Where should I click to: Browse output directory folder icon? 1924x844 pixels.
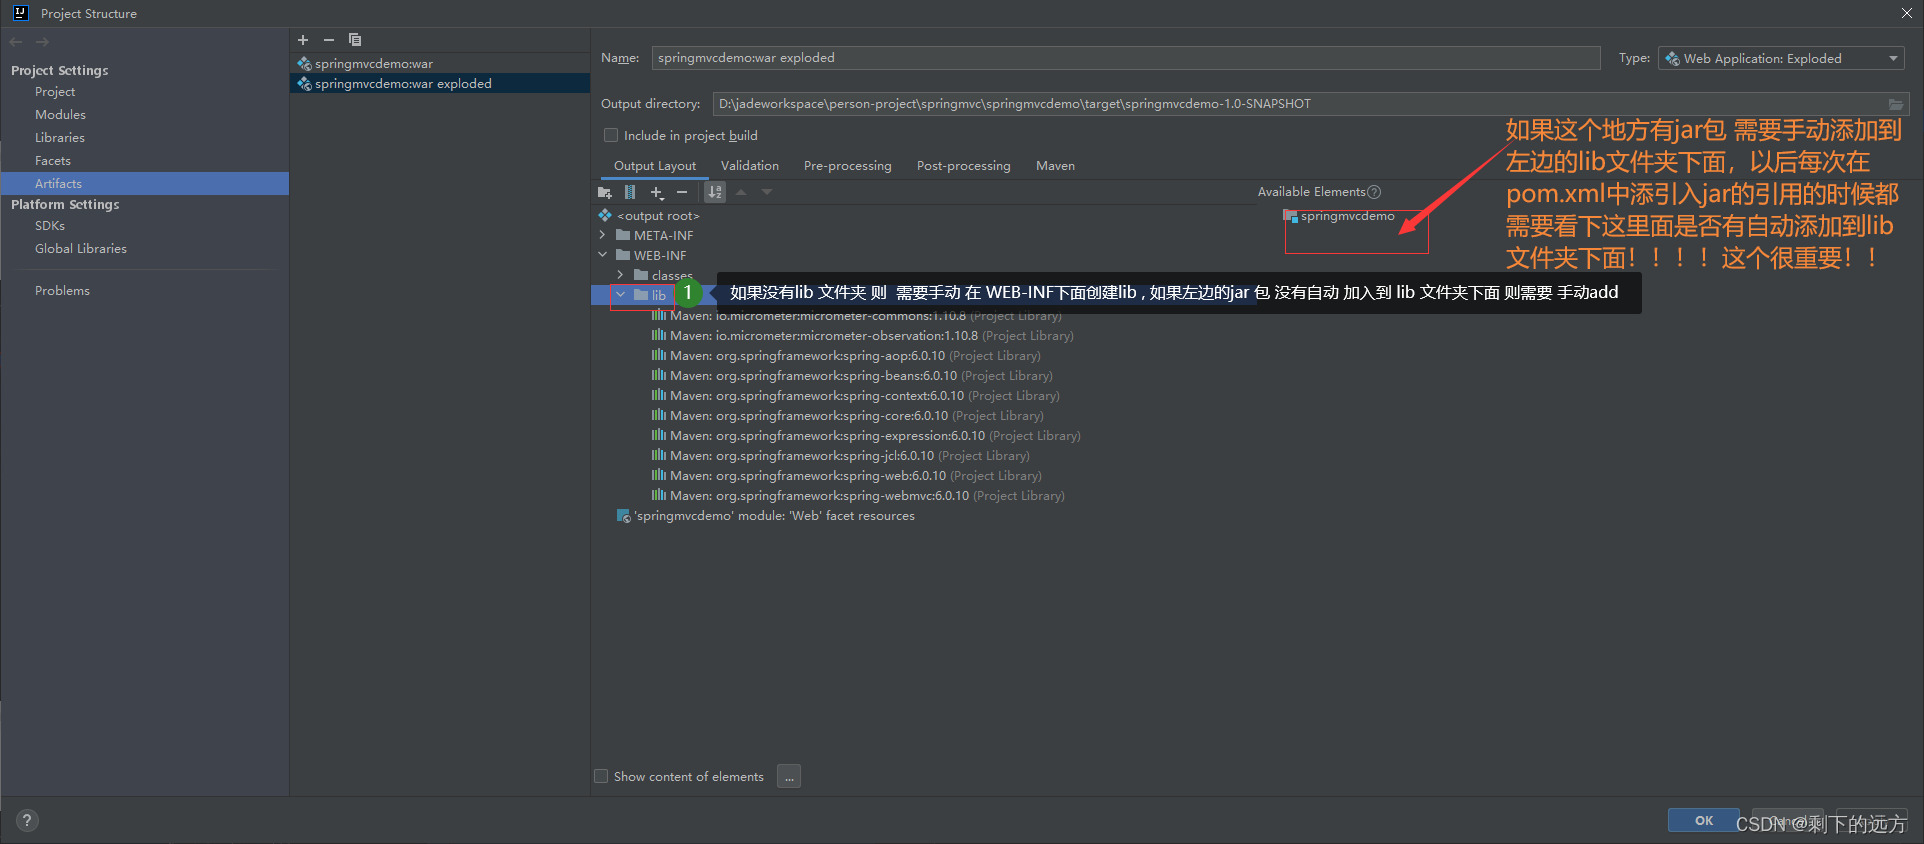tap(1895, 104)
